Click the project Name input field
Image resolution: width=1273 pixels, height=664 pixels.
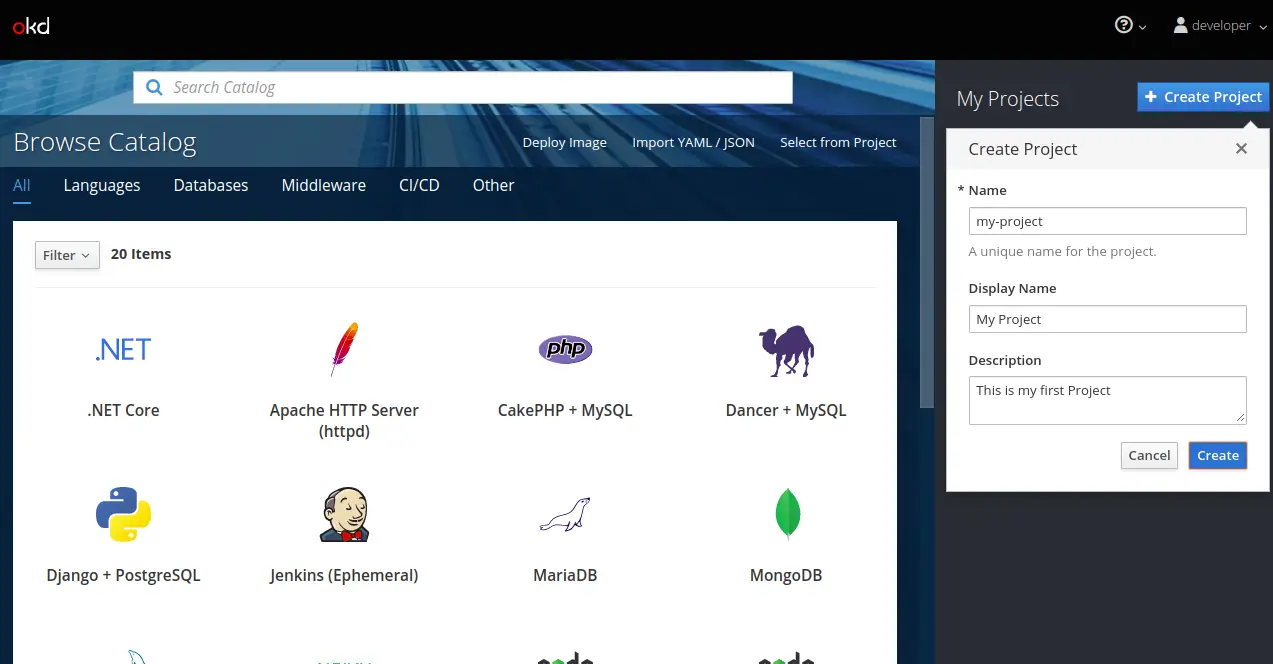pyautogui.click(x=1107, y=221)
